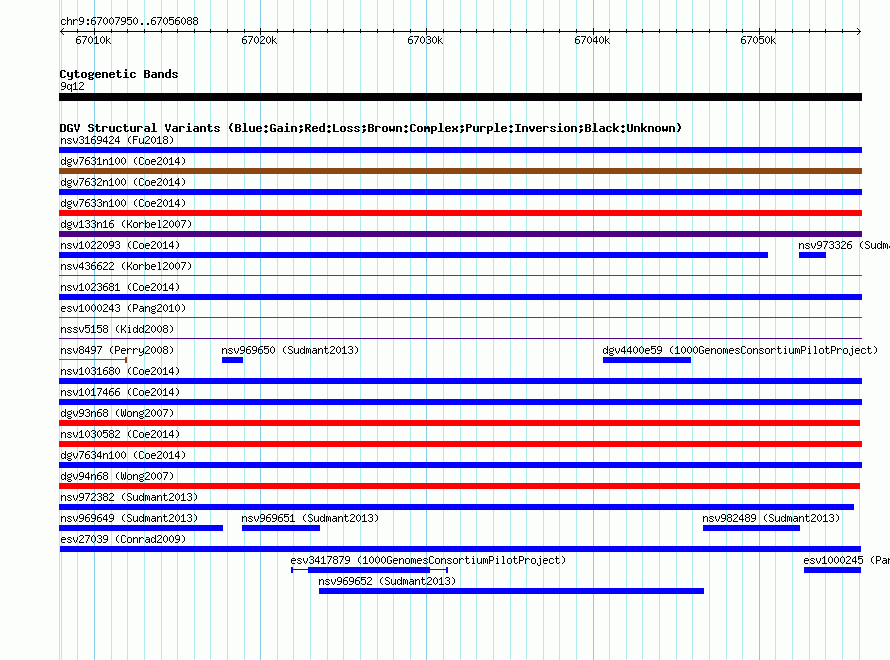
Task: Click the 67010k ruler label
Action: (93, 40)
